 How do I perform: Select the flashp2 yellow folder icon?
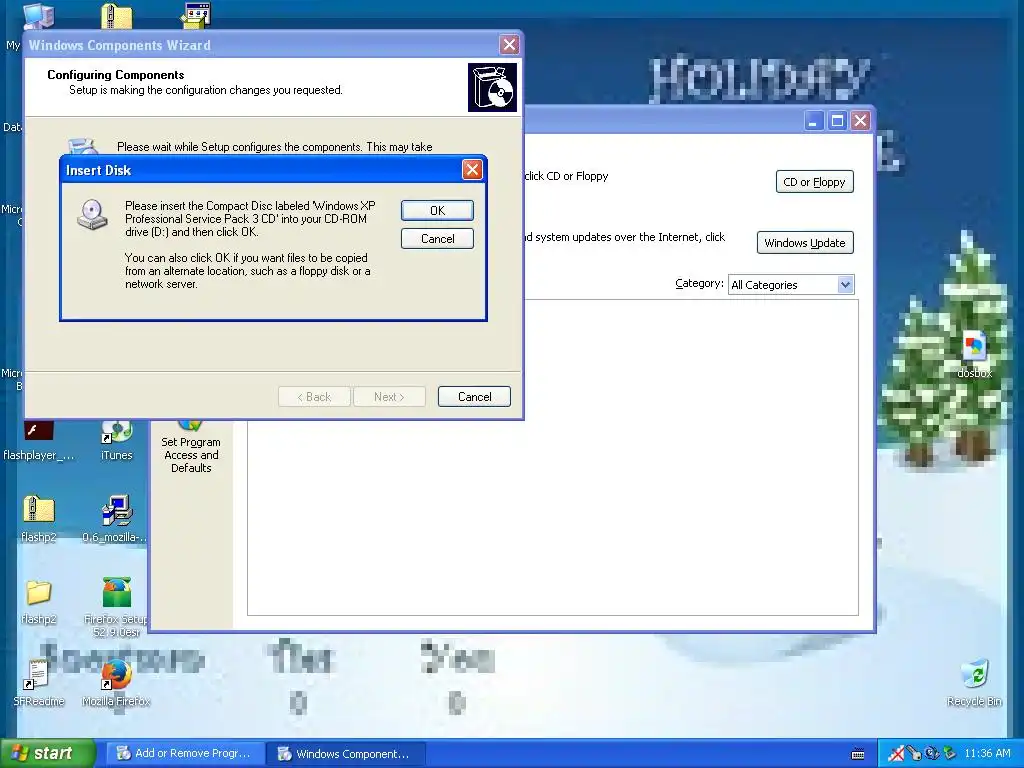pos(39,601)
